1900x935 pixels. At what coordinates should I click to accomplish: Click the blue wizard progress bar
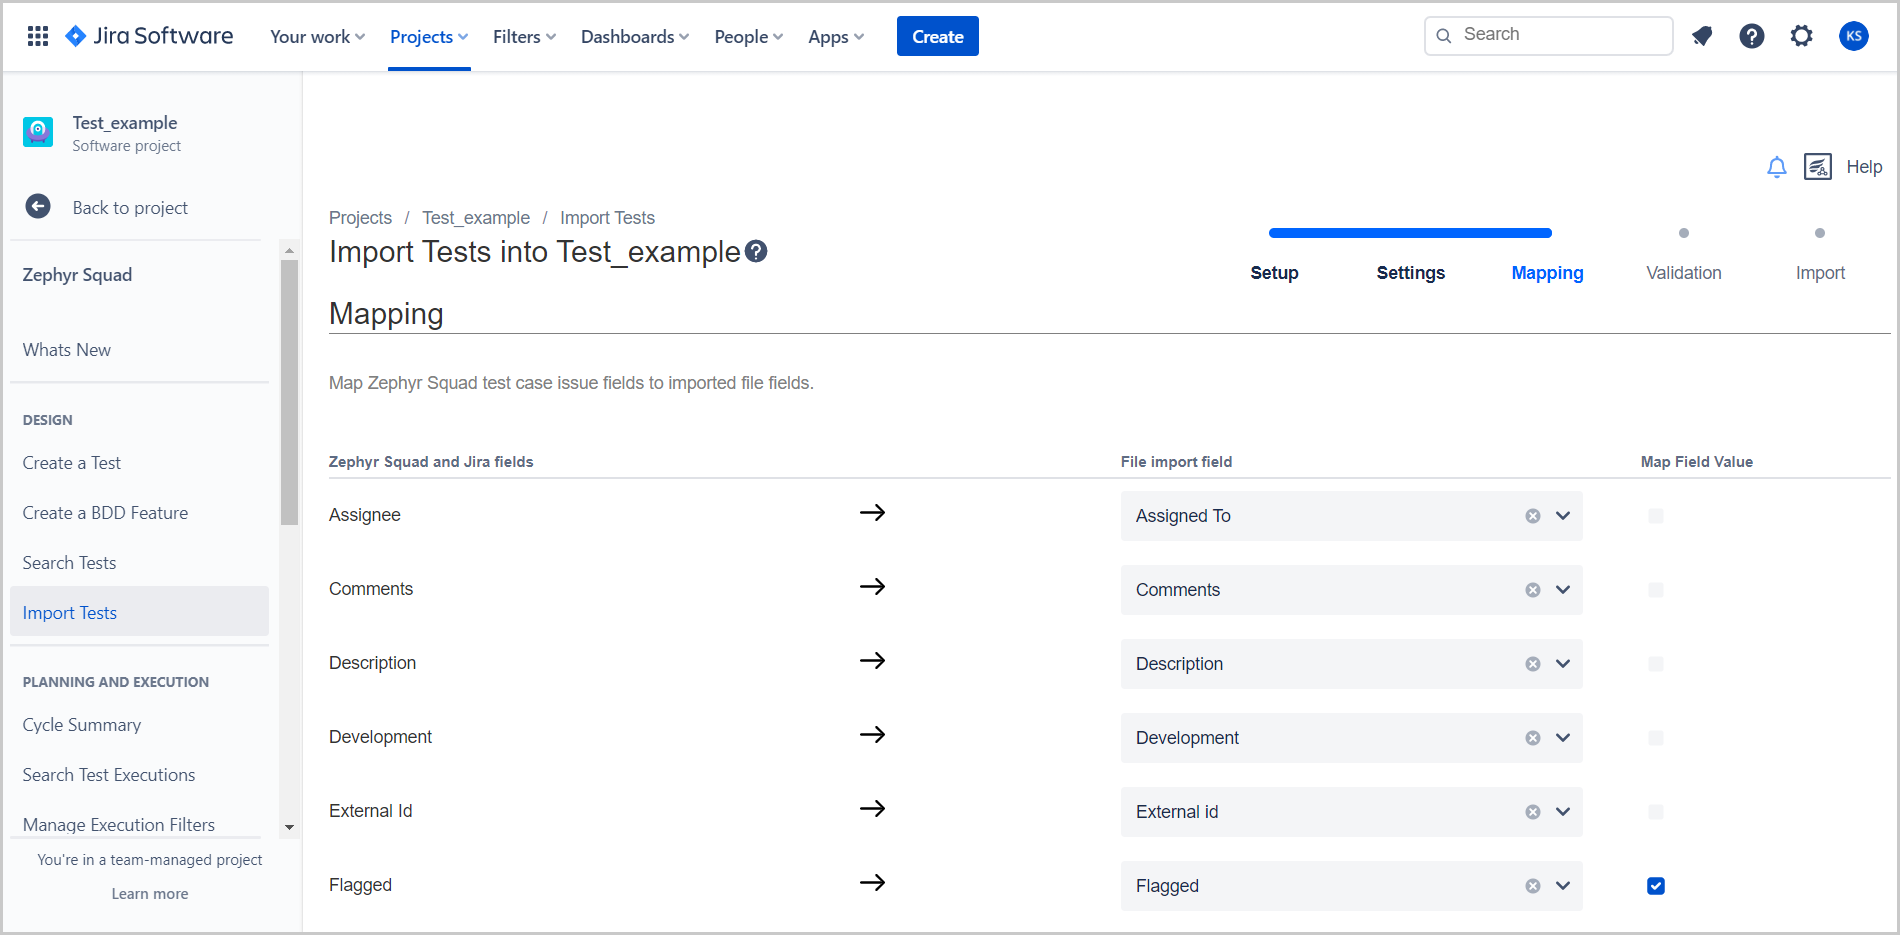tap(1410, 233)
